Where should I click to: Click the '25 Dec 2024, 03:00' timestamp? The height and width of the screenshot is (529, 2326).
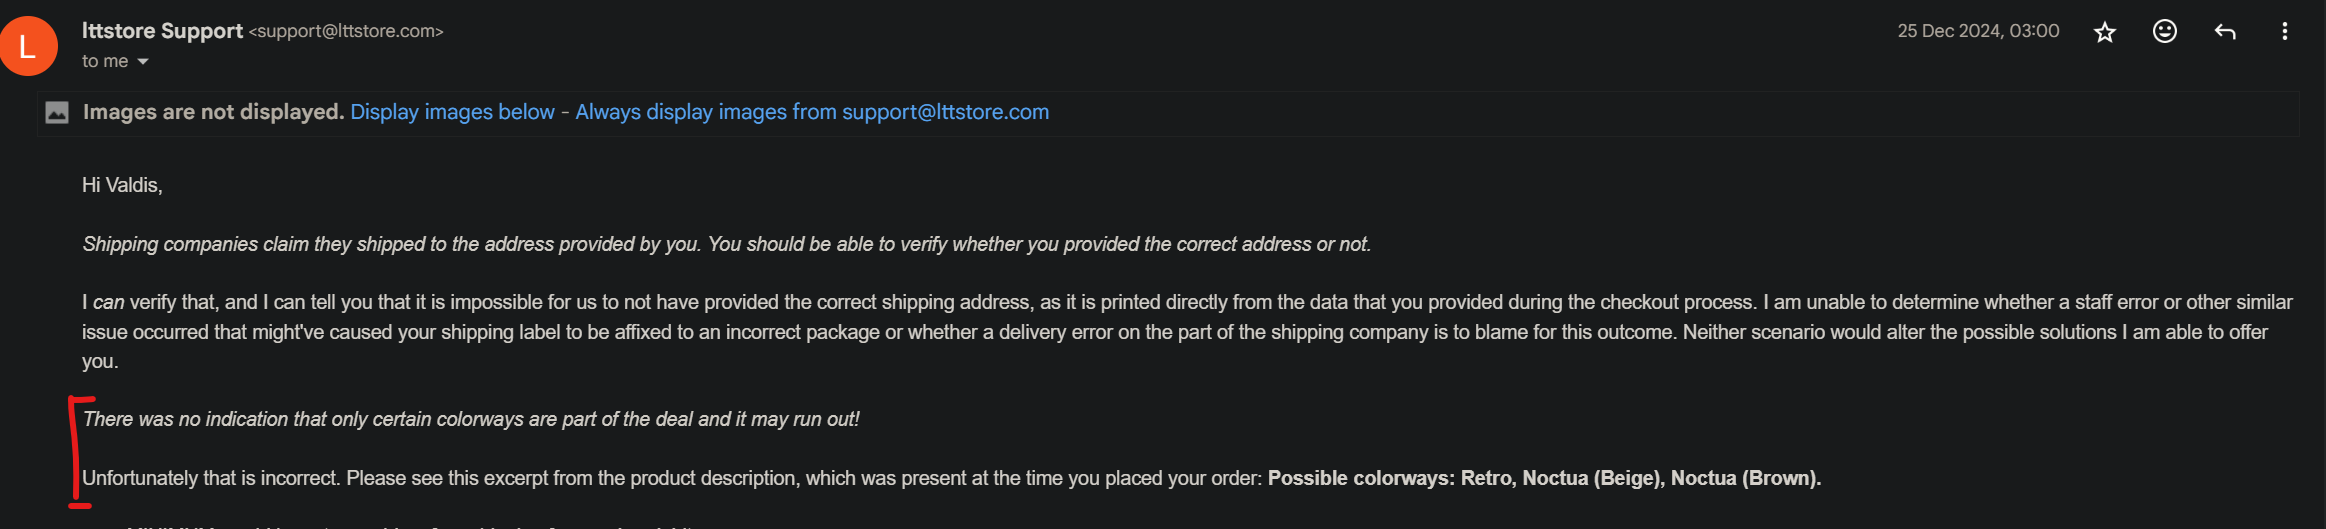click(x=1978, y=31)
